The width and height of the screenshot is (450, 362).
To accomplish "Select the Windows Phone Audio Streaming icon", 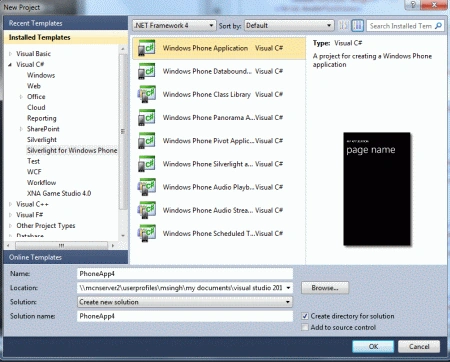I will [x=147, y=210].
